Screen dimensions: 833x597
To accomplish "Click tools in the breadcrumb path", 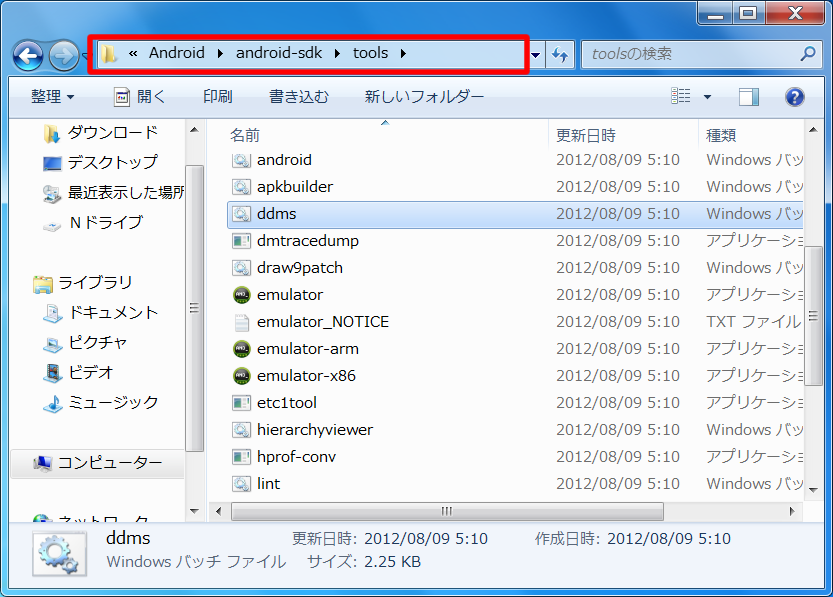I will [x=370, y=53].
